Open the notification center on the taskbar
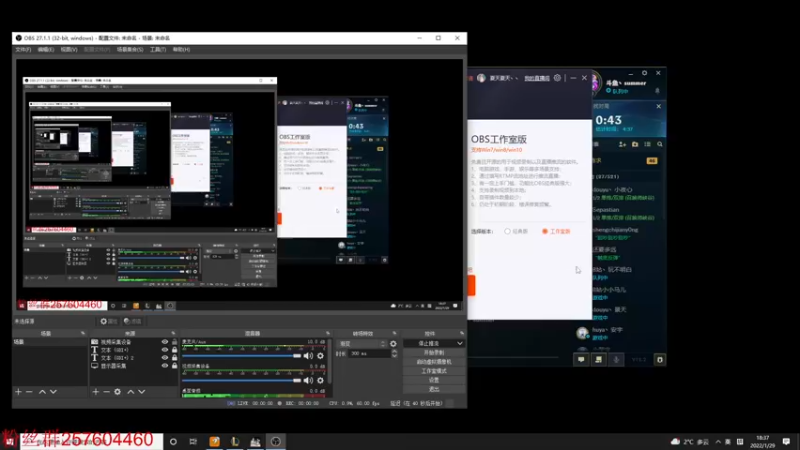800x450 pixels. [786, 441]
